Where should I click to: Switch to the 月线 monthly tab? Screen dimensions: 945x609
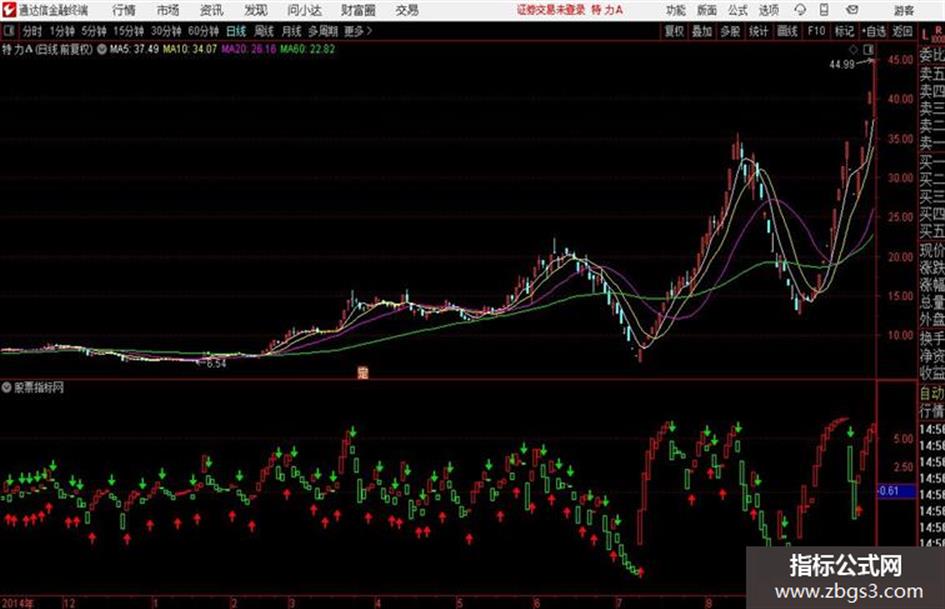tap(291, 31)
